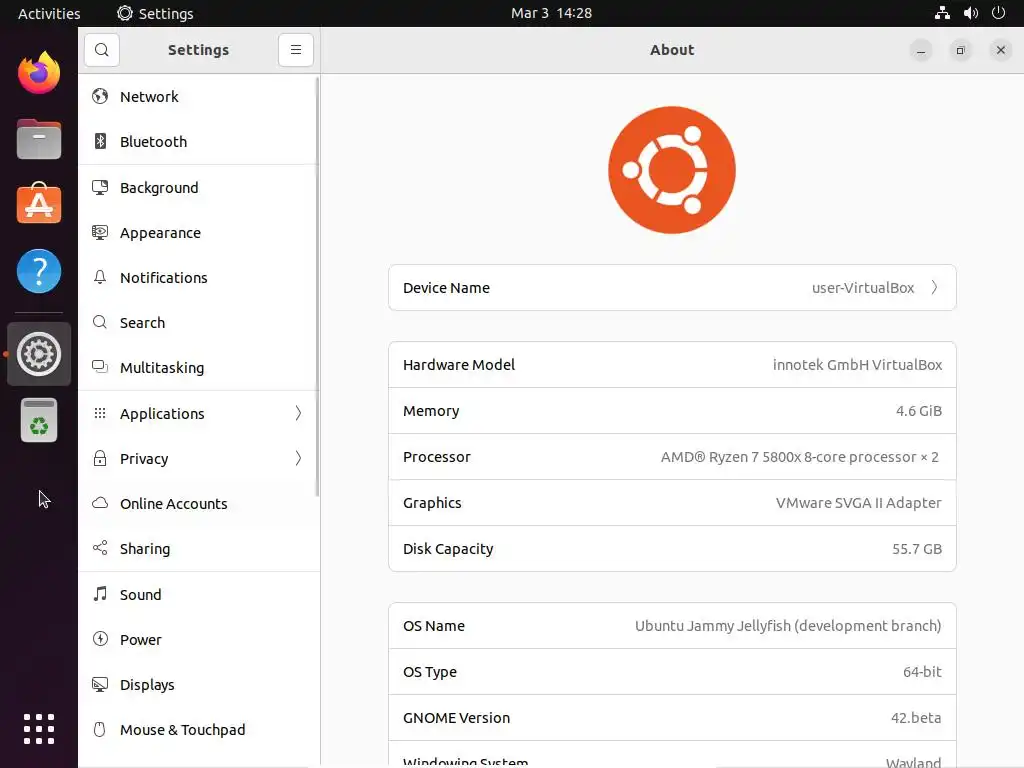
Task: Open Displays settings panel
Action: [199, 684]
